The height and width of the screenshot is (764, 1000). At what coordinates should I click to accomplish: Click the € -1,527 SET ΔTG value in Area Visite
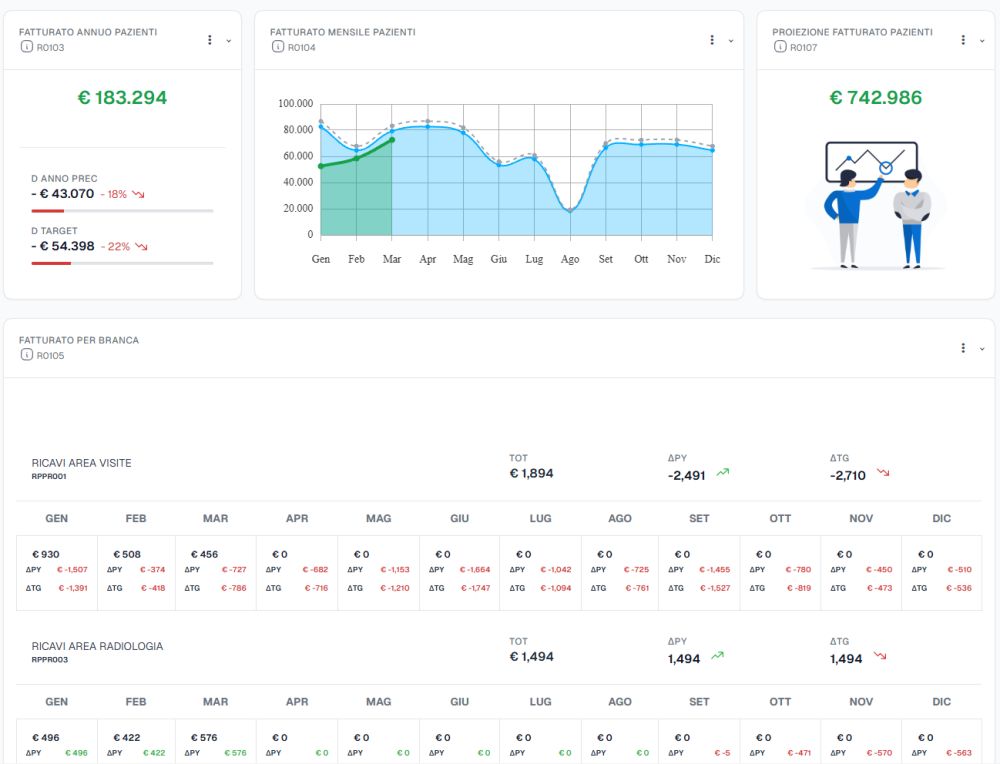coord(715,588)
